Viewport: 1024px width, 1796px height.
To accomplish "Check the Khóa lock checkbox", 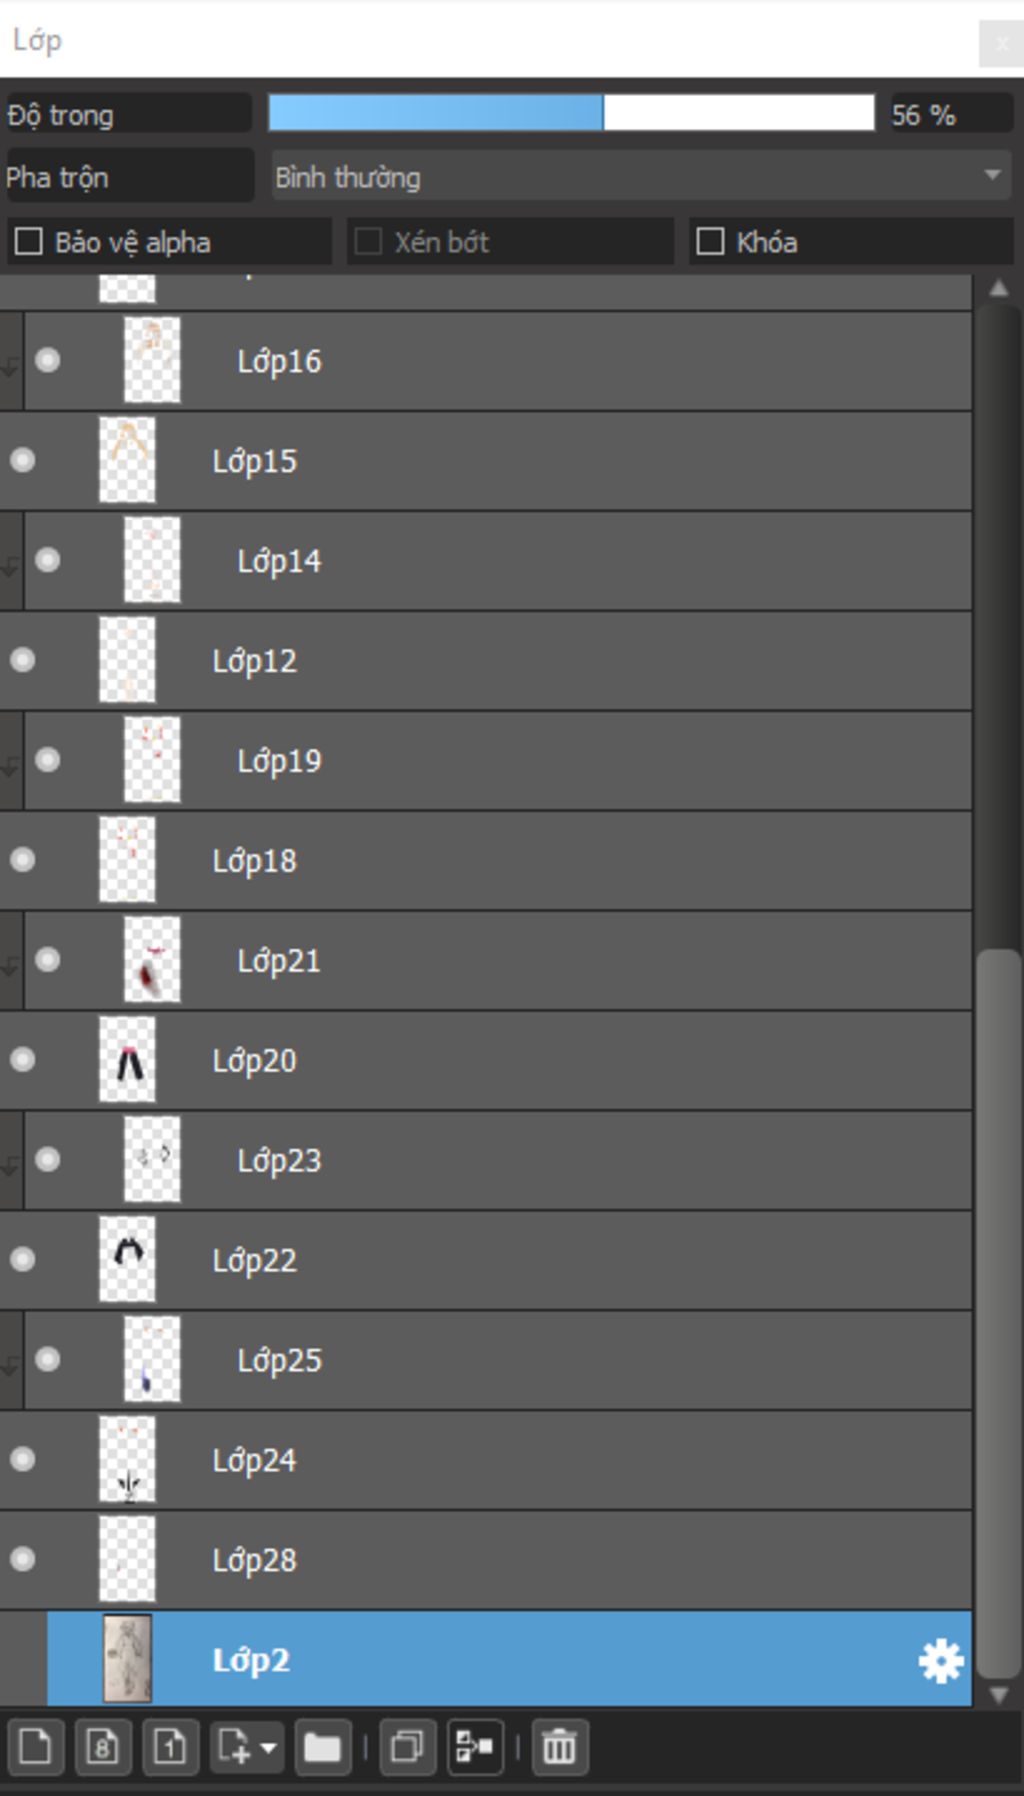I will [x=710, y=242].
